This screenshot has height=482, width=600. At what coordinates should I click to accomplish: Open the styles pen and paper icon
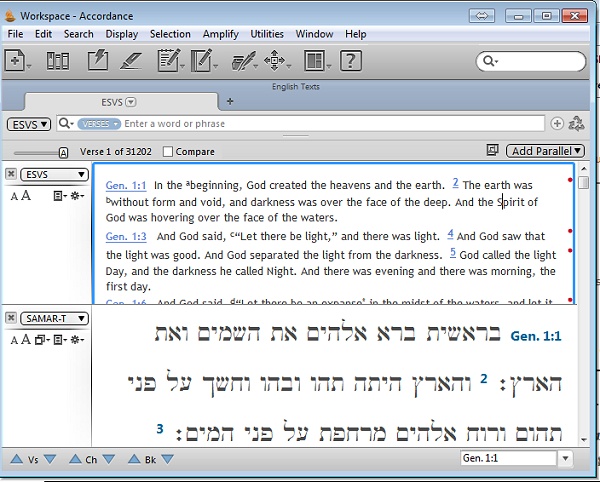pos(243,61)
